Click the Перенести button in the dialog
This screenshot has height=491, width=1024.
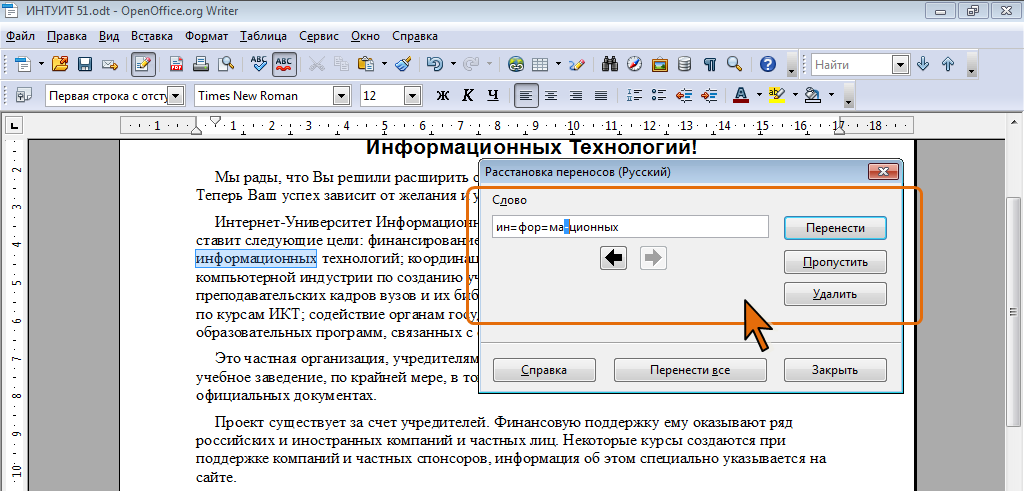(835, 229)
